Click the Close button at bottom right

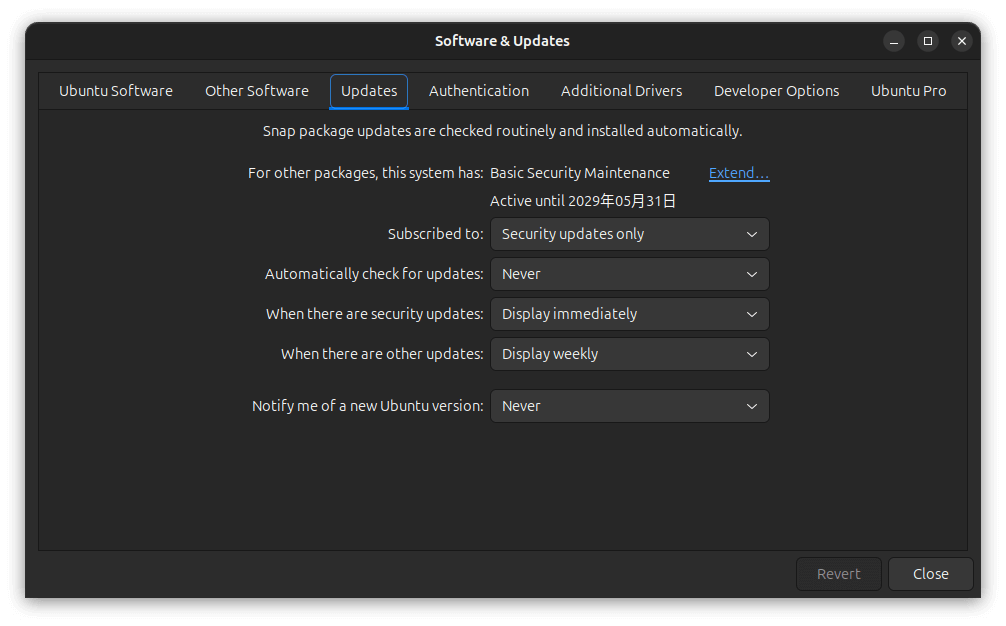point(930,574)
